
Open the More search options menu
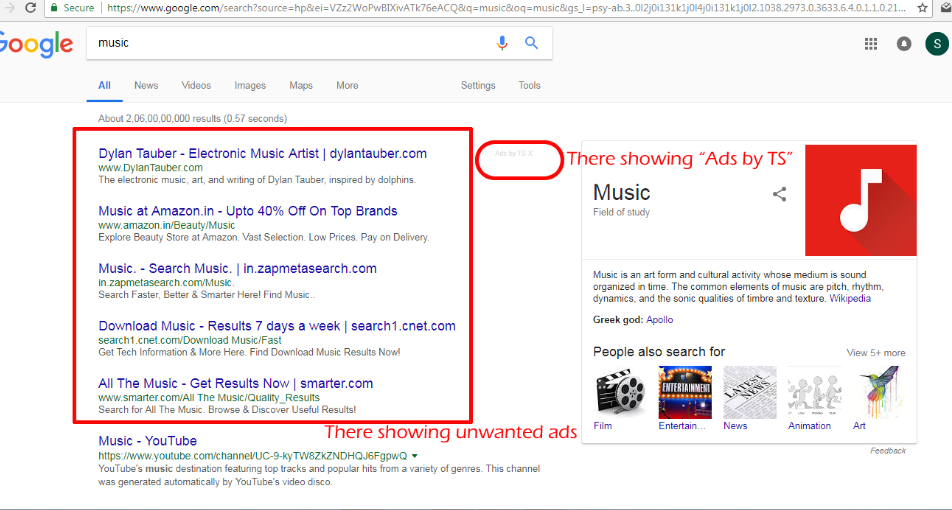(347, 86)
